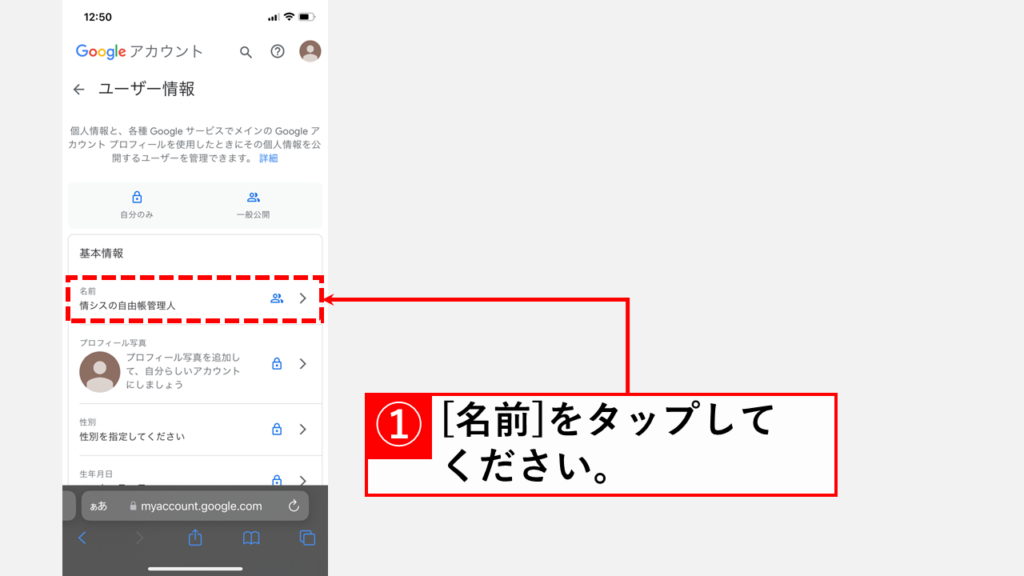
Task: Open the Safari tabs overview icon
Action: [x=307, y=538]
